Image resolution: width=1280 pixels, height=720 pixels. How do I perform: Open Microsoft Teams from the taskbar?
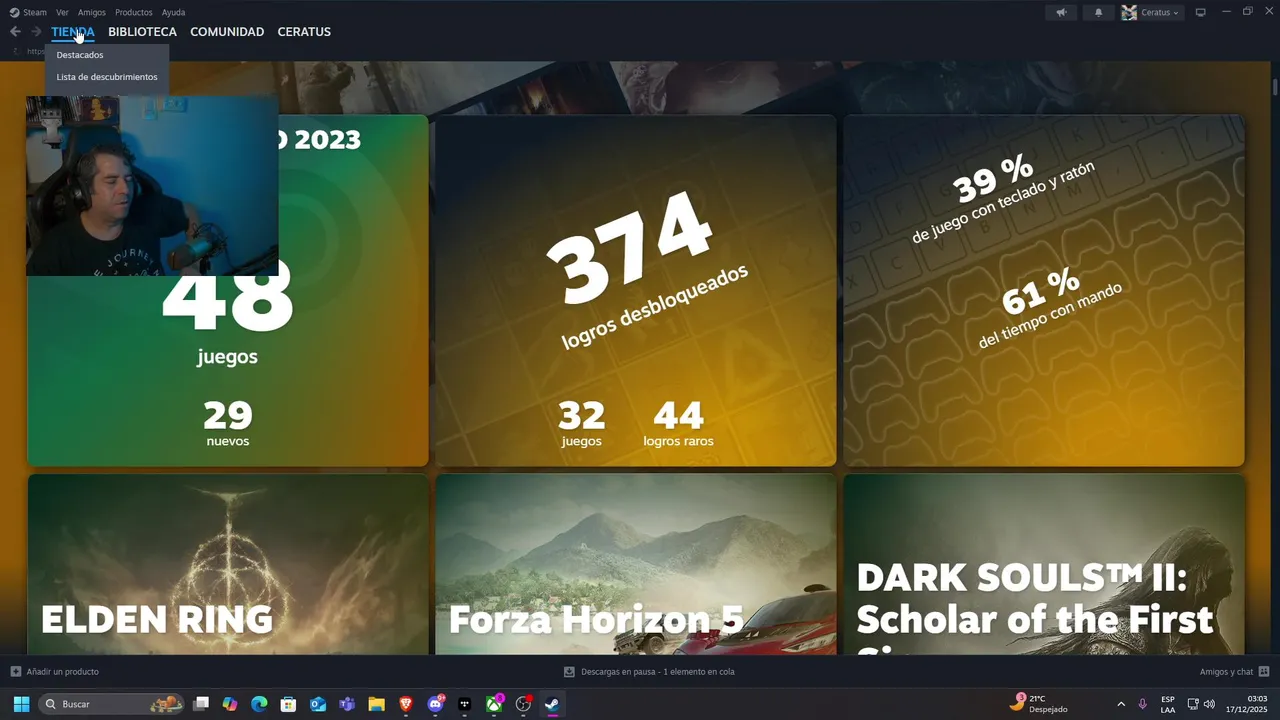(x=347, y=704)
